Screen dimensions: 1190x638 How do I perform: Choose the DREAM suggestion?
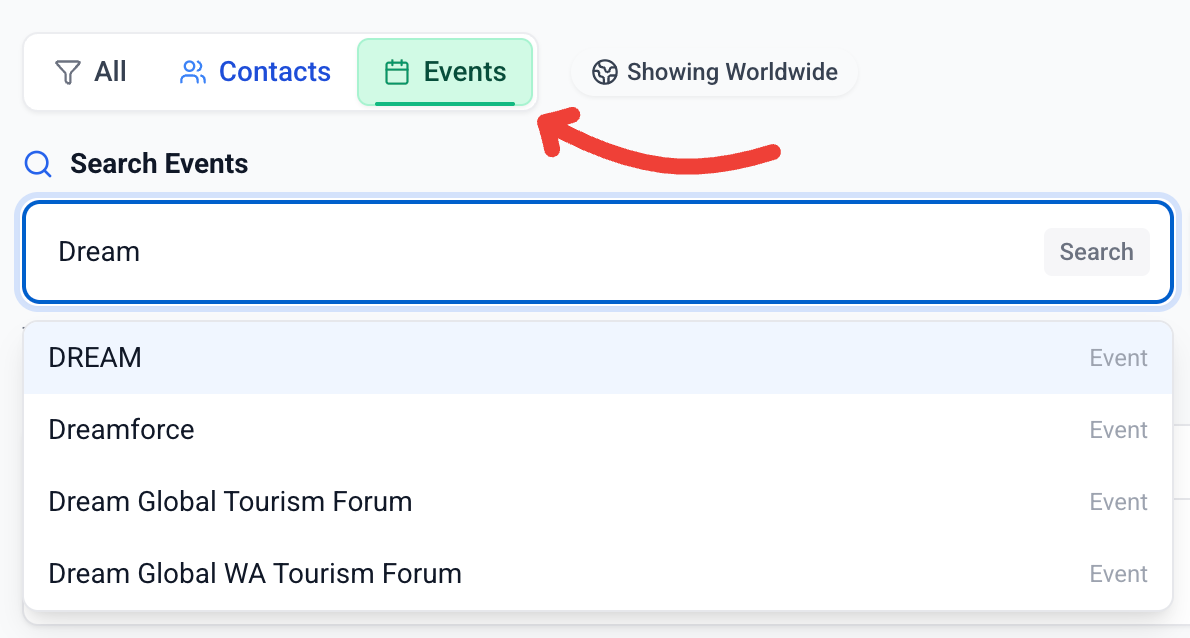pos(95,358)
